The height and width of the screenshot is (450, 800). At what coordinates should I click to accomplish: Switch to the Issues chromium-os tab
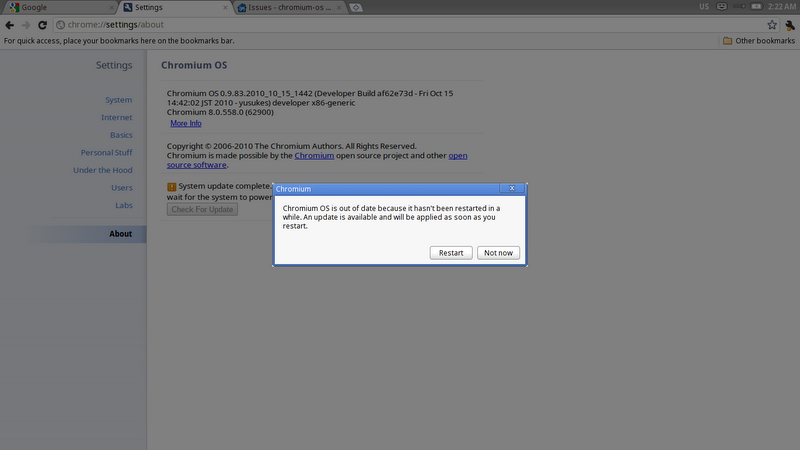pyautogui.click(x=290, y=7)
